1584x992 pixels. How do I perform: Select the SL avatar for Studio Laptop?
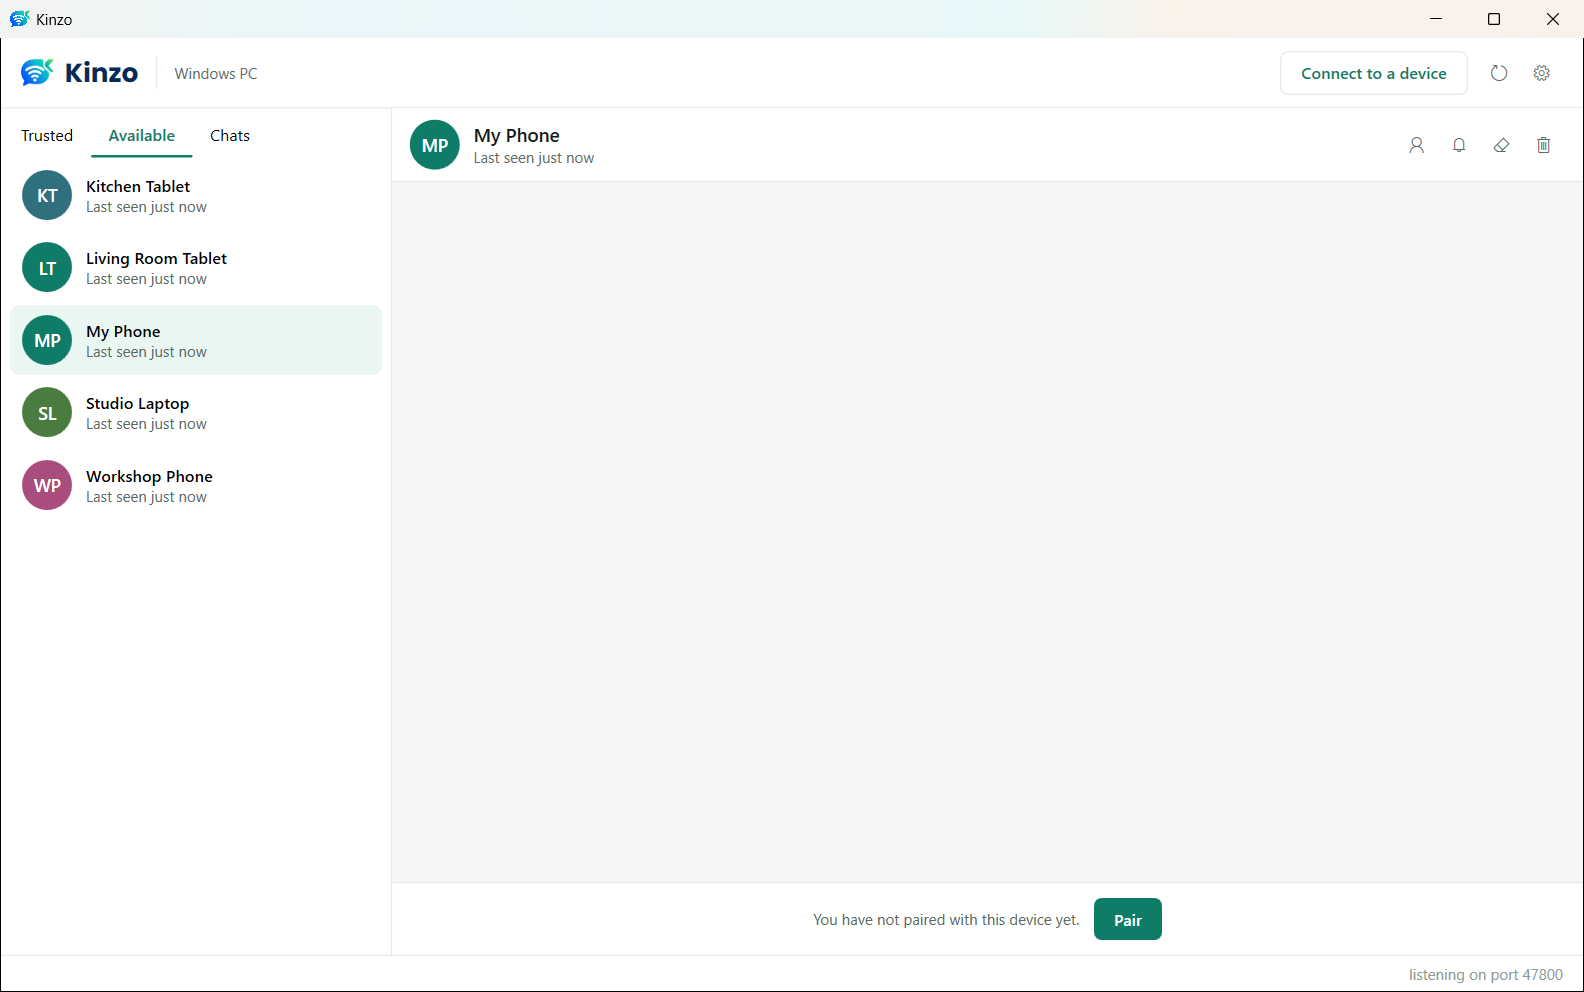coord(47,413)
